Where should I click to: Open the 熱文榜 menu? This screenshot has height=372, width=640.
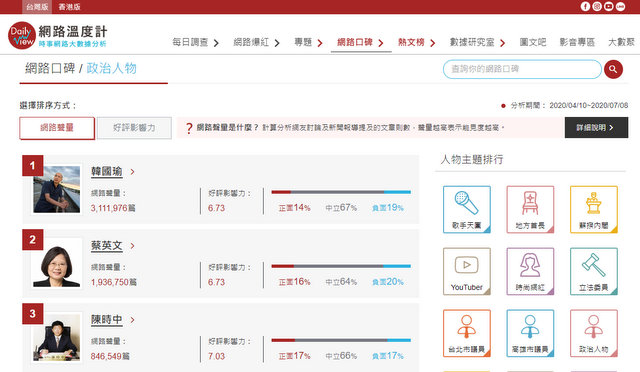pos(411,42)
